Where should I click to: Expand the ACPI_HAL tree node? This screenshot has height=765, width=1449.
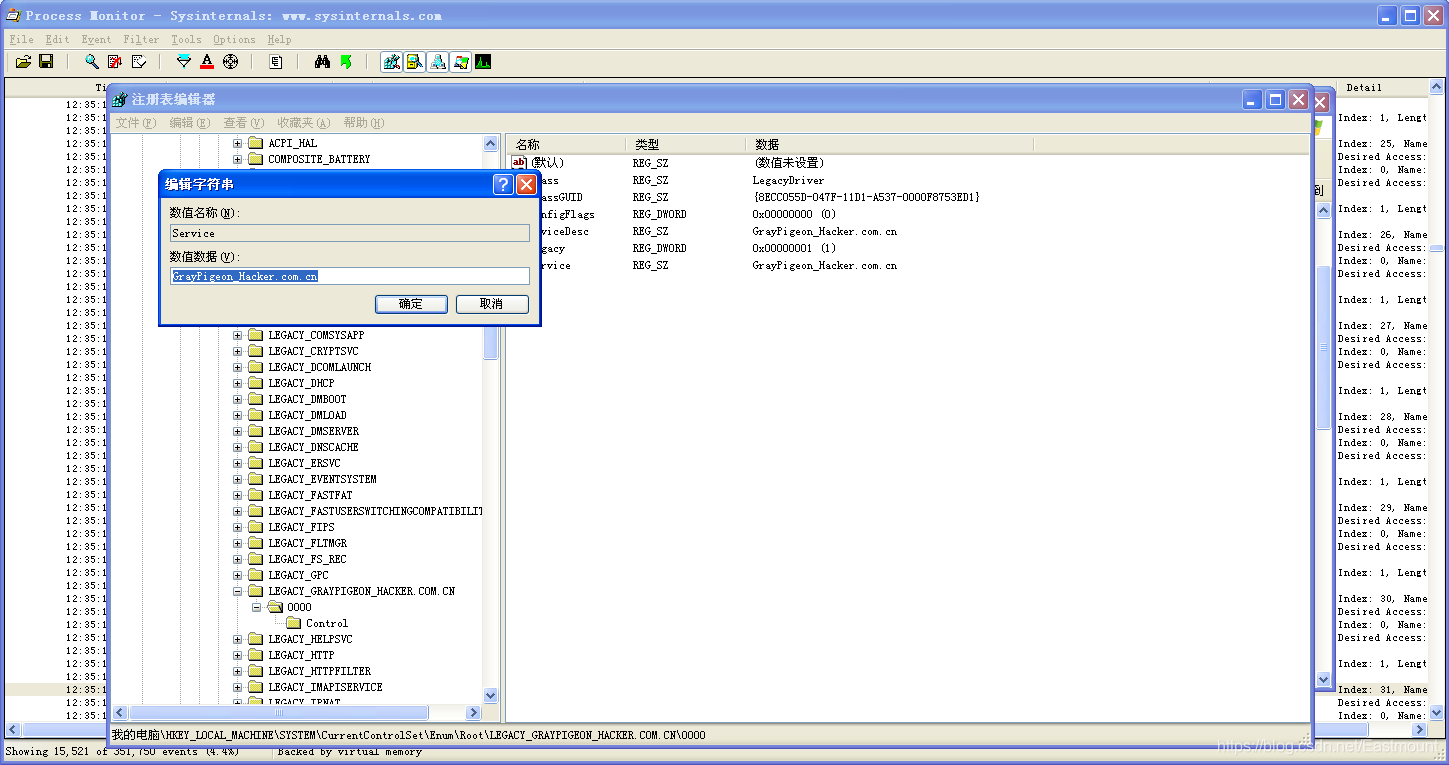238,143
